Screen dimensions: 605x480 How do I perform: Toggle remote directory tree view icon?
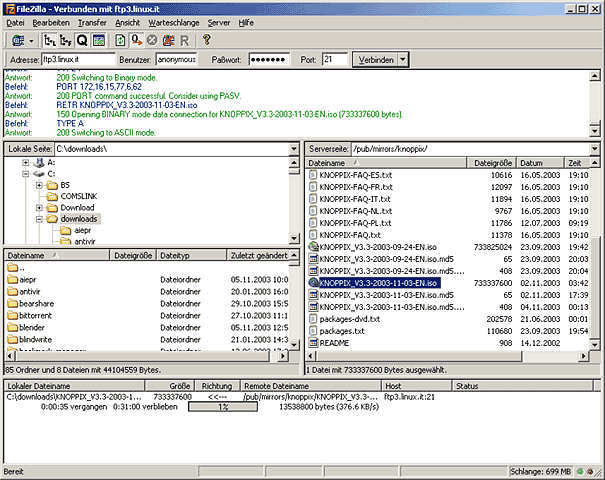(66, 40)
